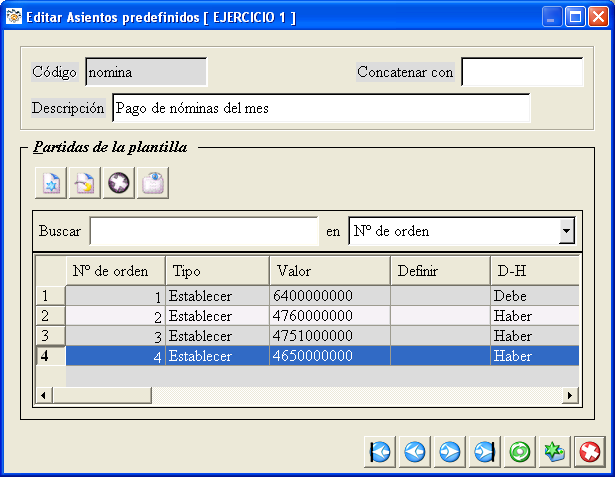Image resolution: width=615 pixels, height=477 pixels.
Task: Click Establecer in the 6400000000 row
Action: [x=218, y=296]
